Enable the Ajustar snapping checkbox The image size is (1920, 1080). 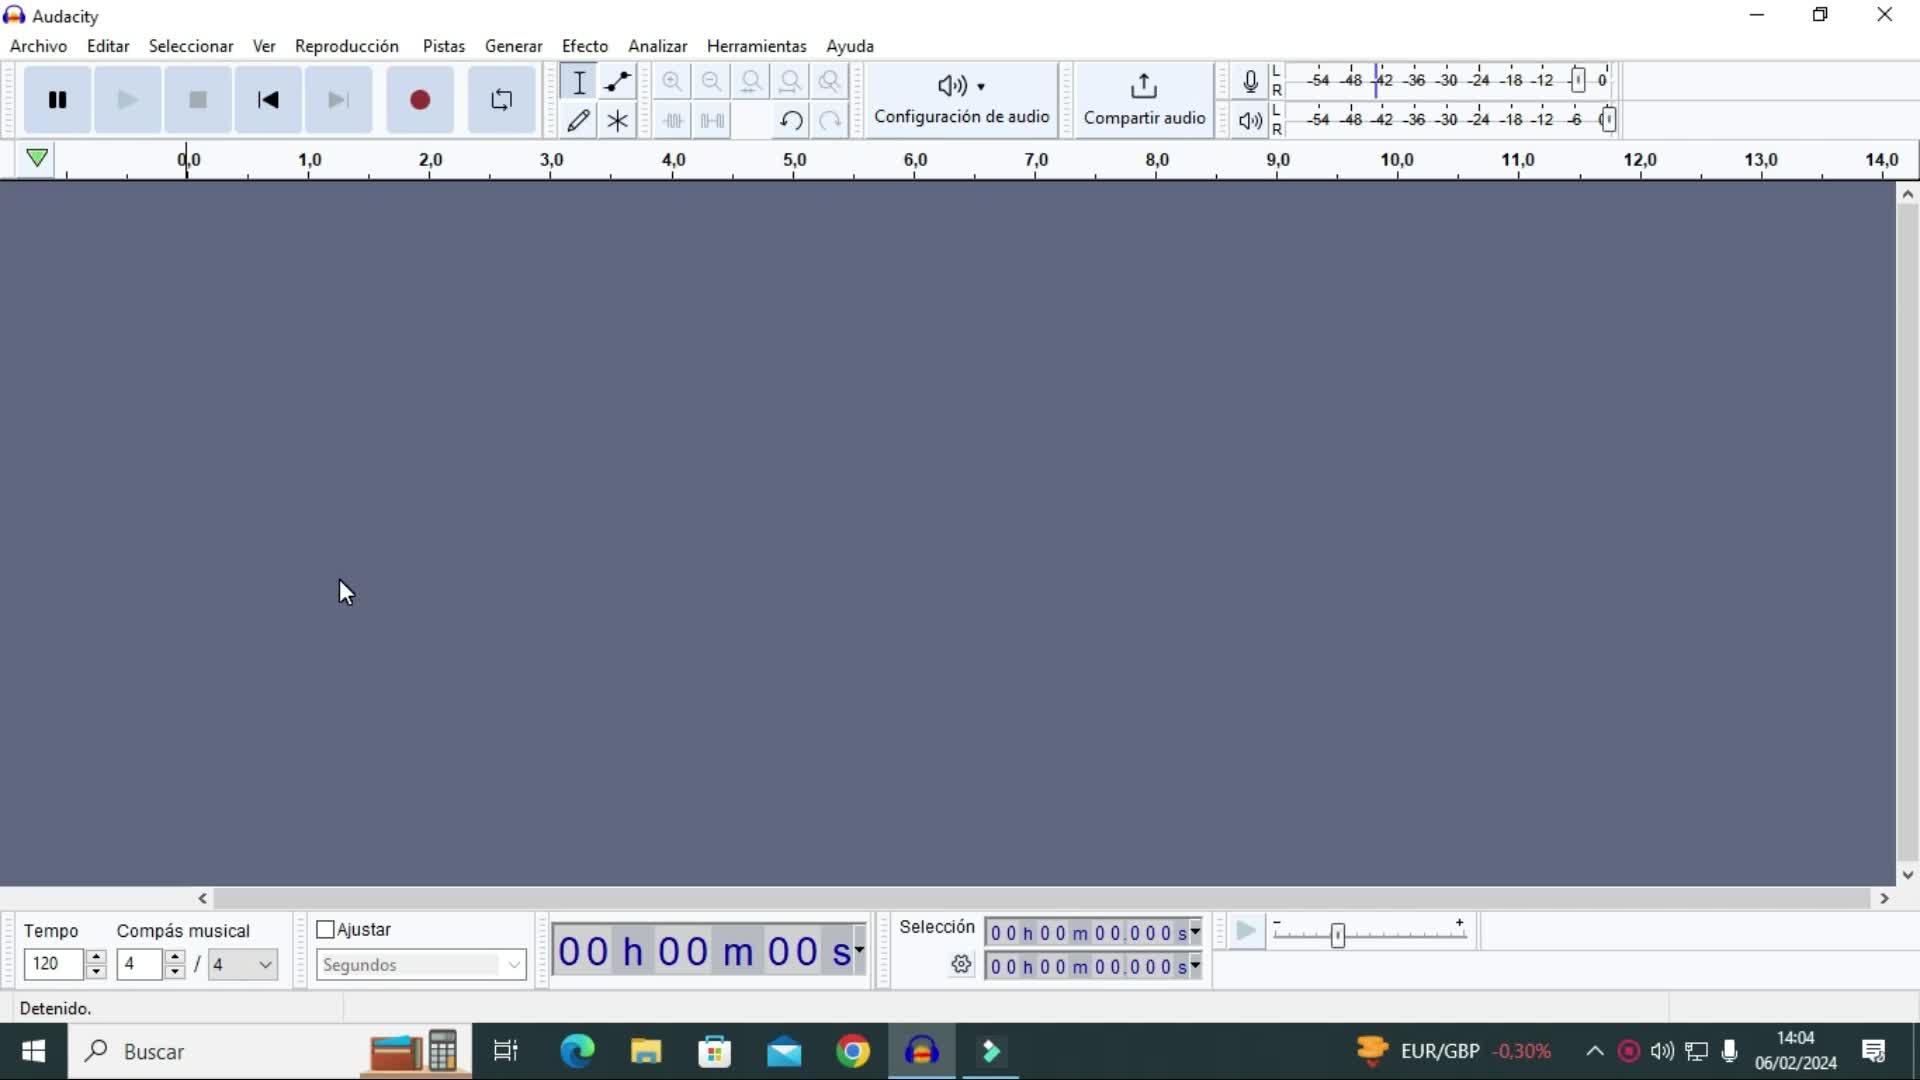pos(325,930)
